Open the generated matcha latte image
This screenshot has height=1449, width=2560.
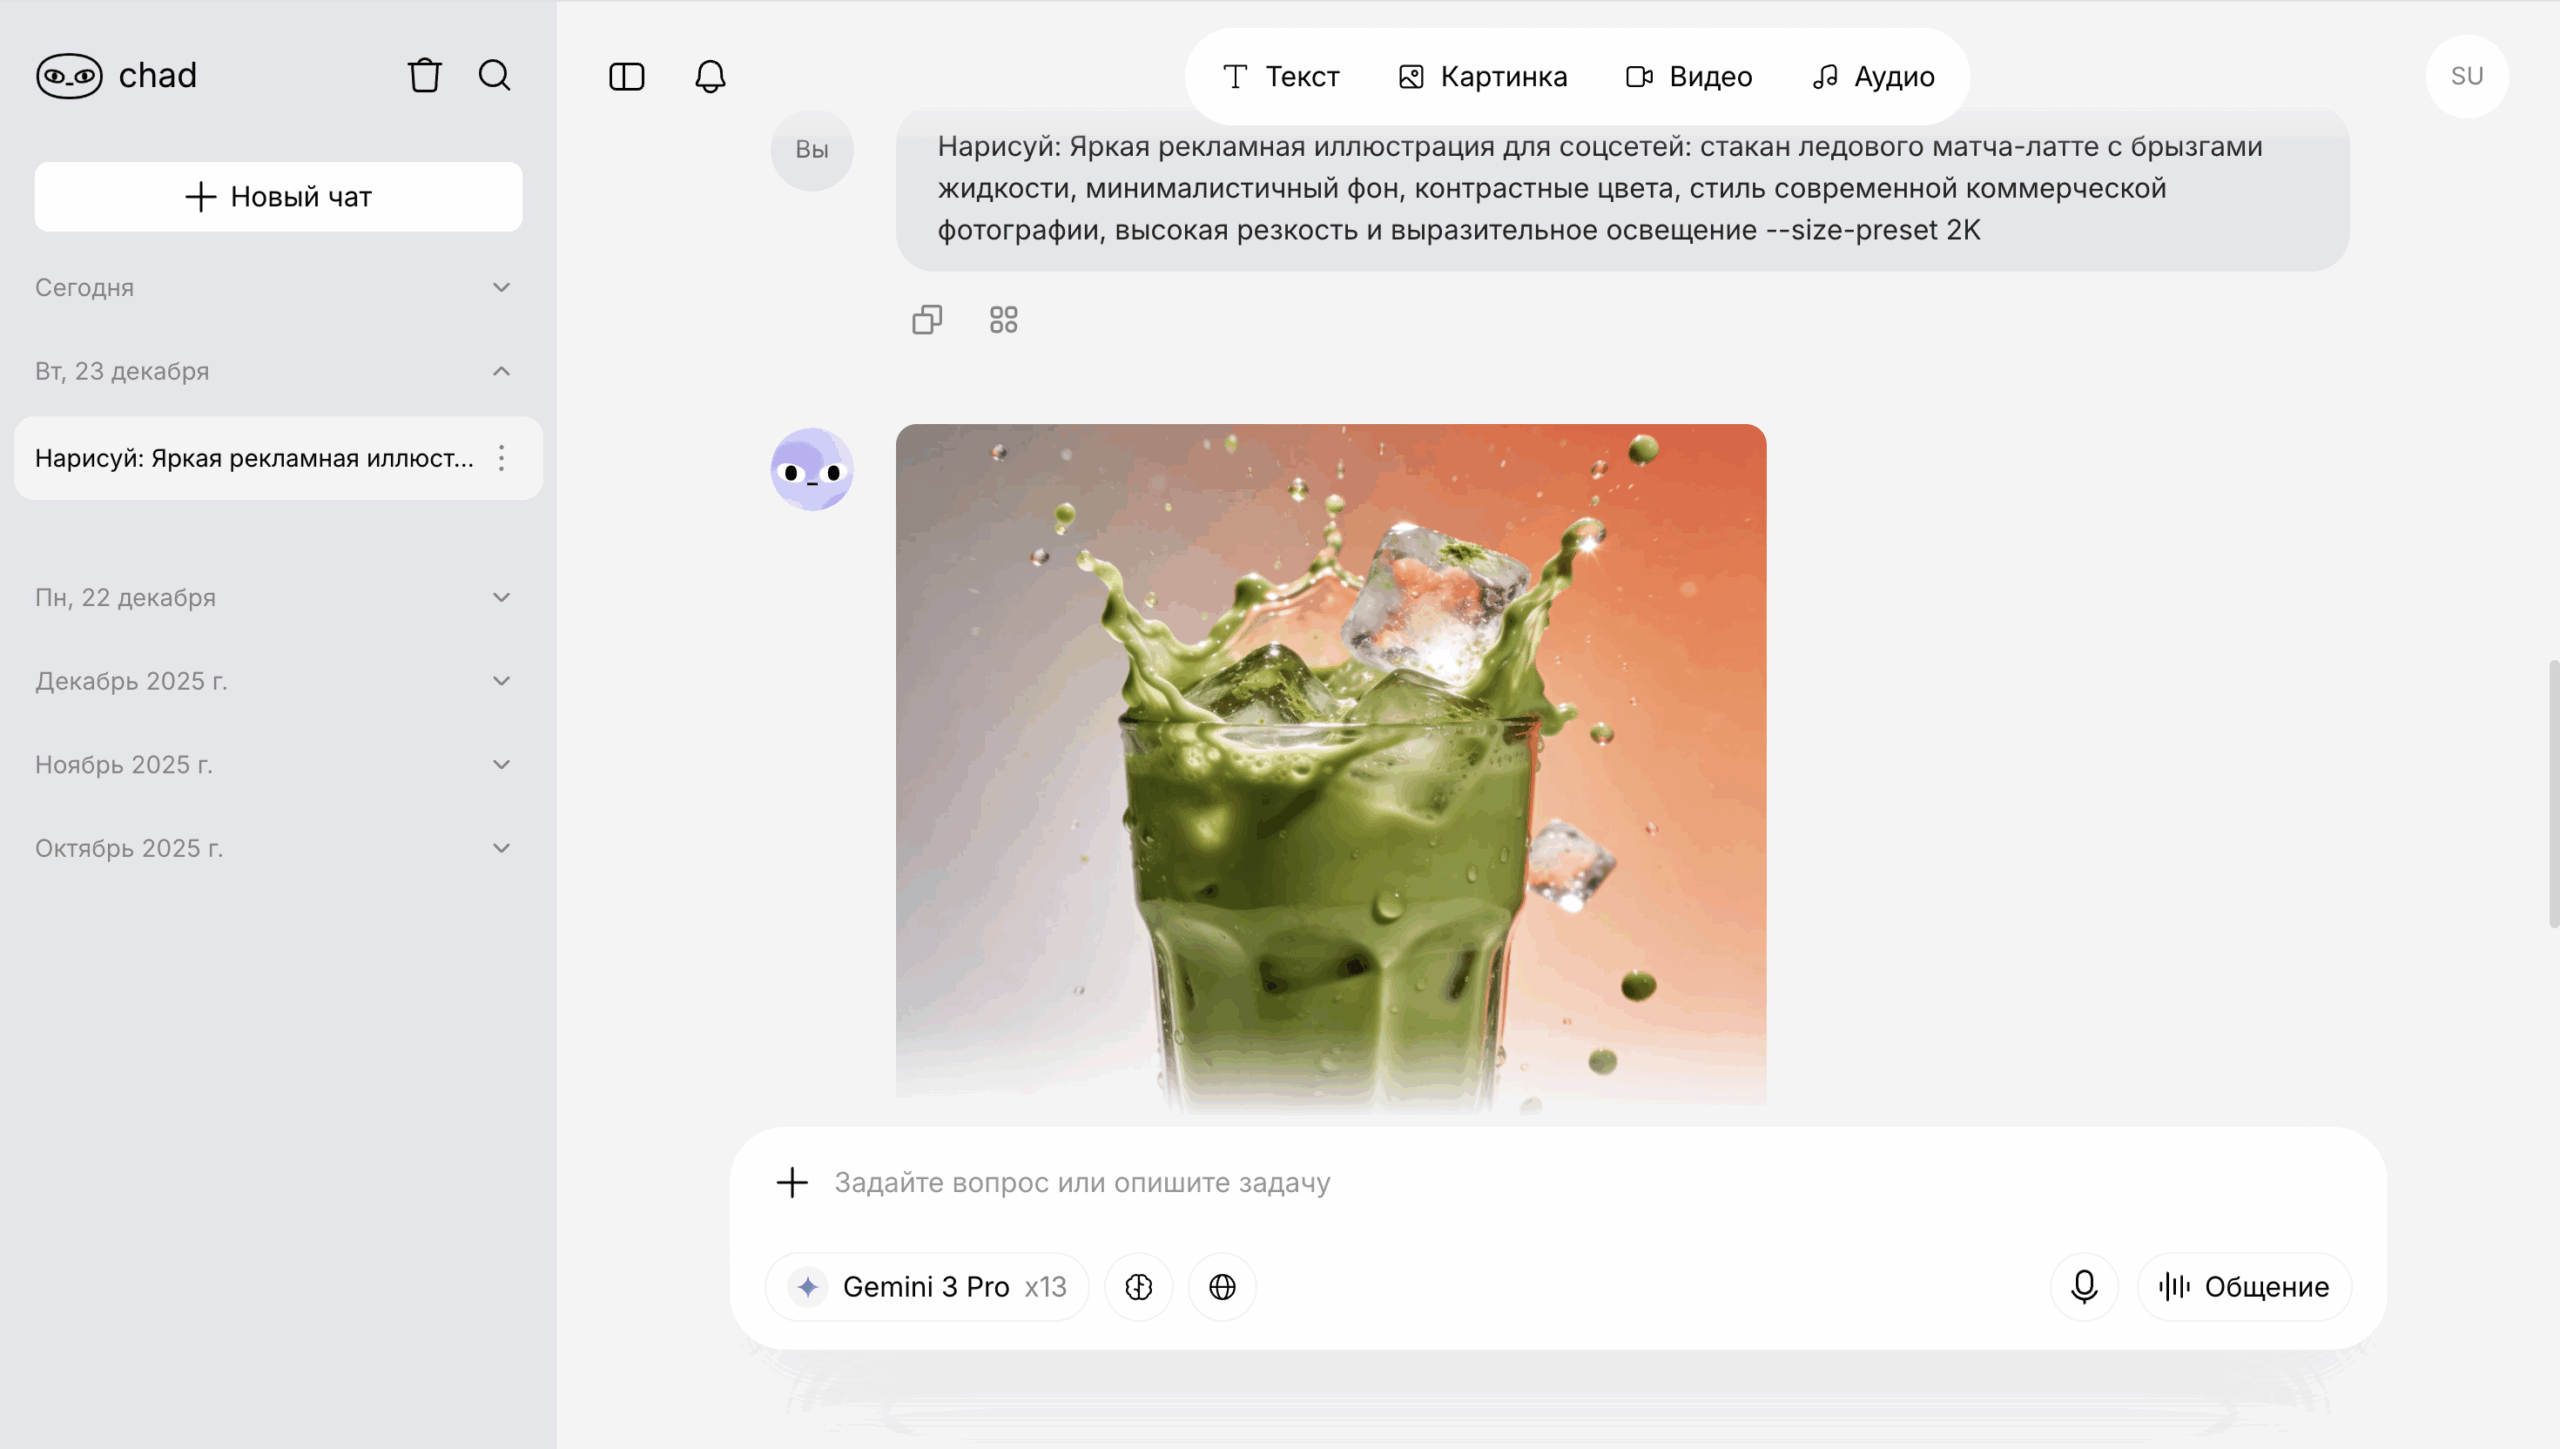tap(1330, 765)
